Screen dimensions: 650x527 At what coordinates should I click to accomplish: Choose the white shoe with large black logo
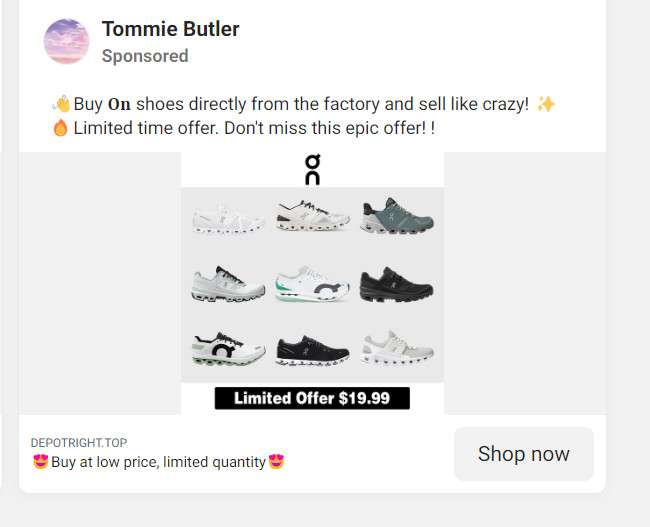(x=228, y=349)
